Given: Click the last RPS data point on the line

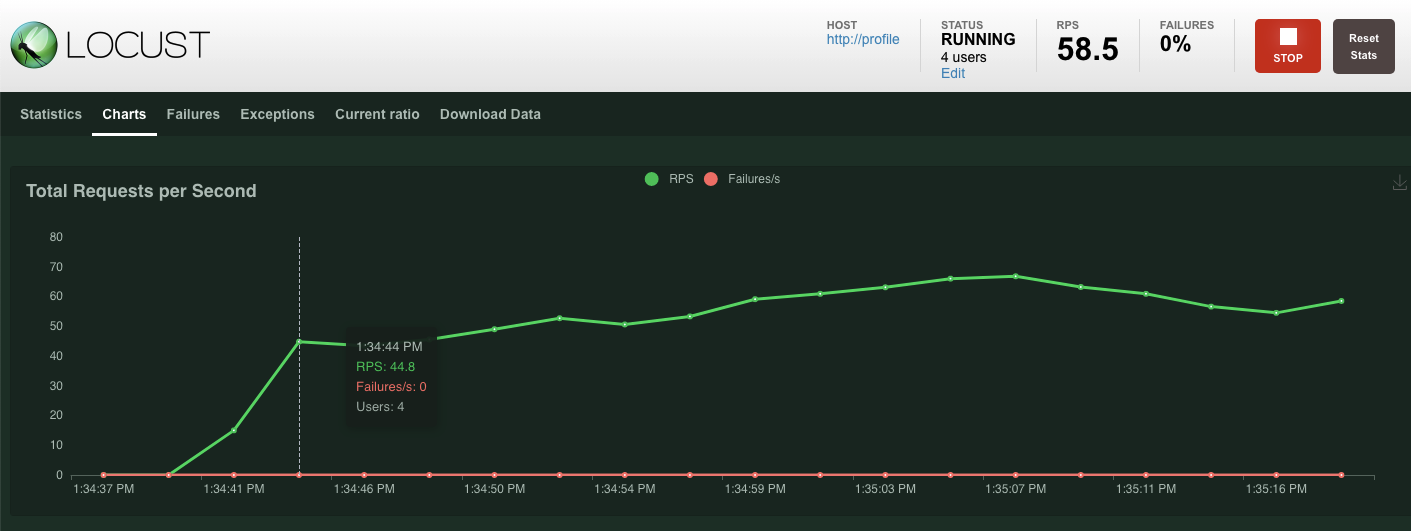Looking at the screenshot, I should [x=1341, y=301].
